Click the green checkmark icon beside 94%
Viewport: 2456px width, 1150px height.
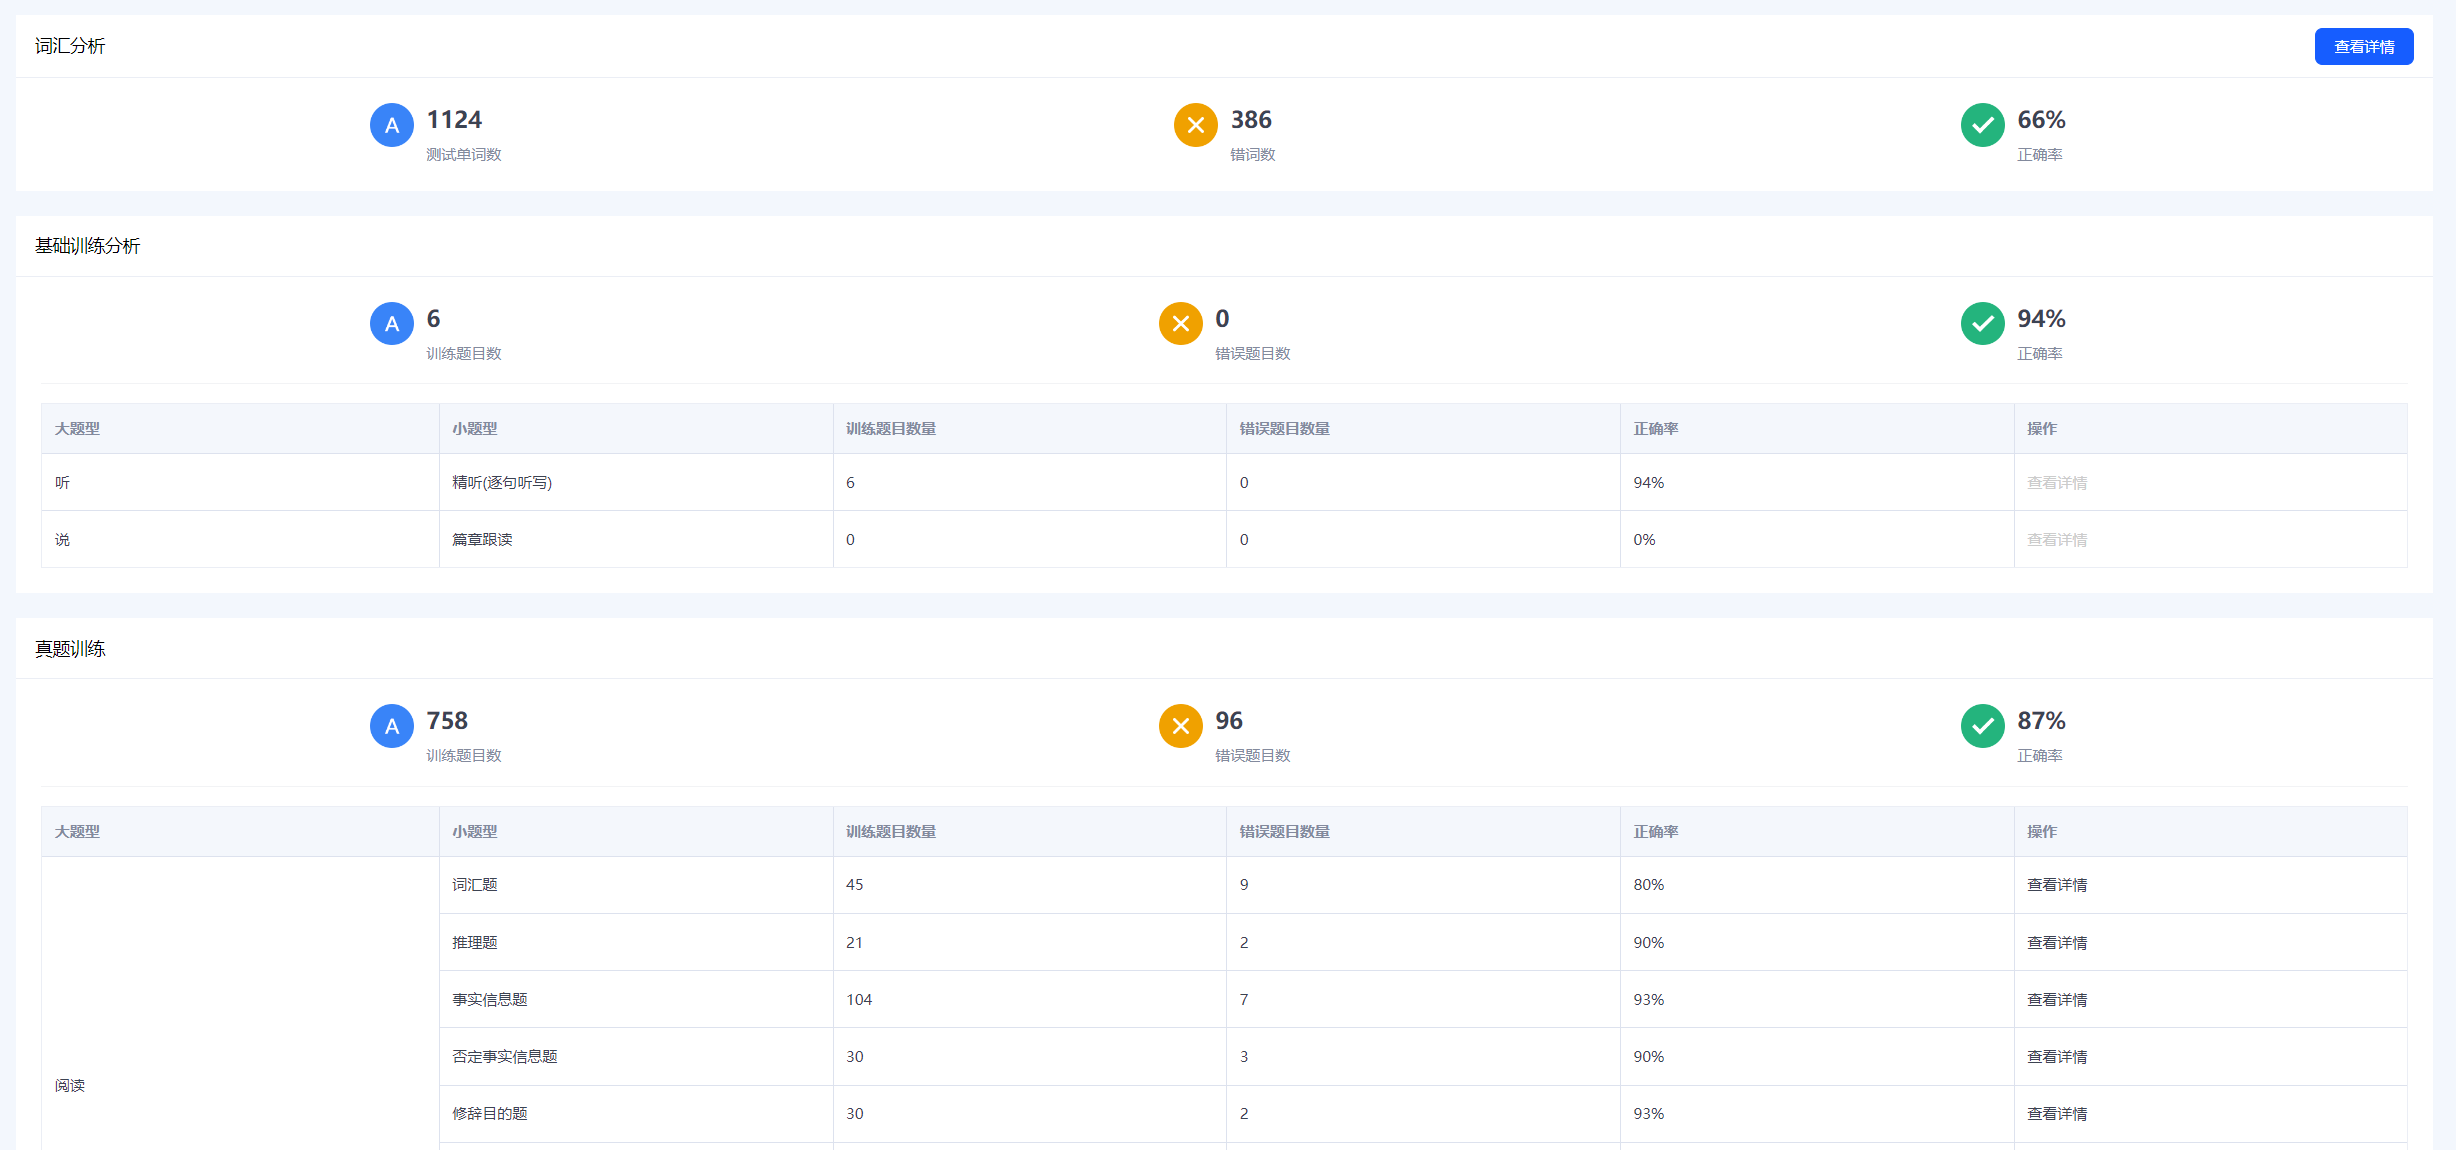[x=1982, y=324]
